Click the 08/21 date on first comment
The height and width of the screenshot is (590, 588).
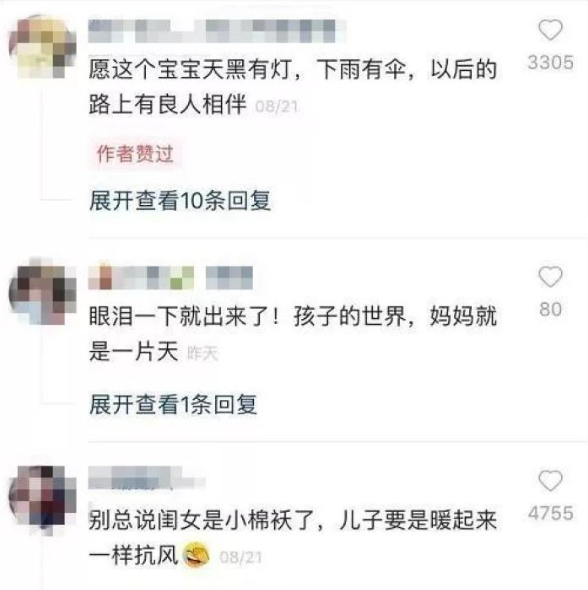[x=276, y=106]
